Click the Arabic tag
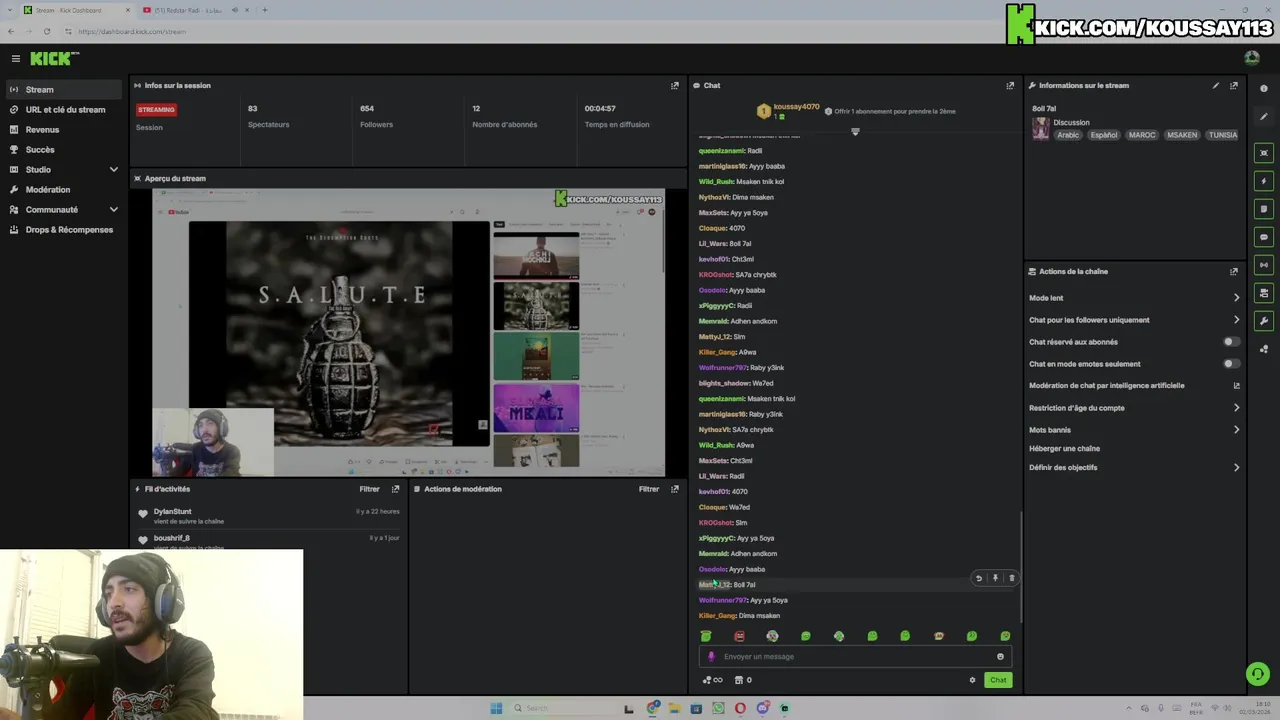 pos(1068,135)
